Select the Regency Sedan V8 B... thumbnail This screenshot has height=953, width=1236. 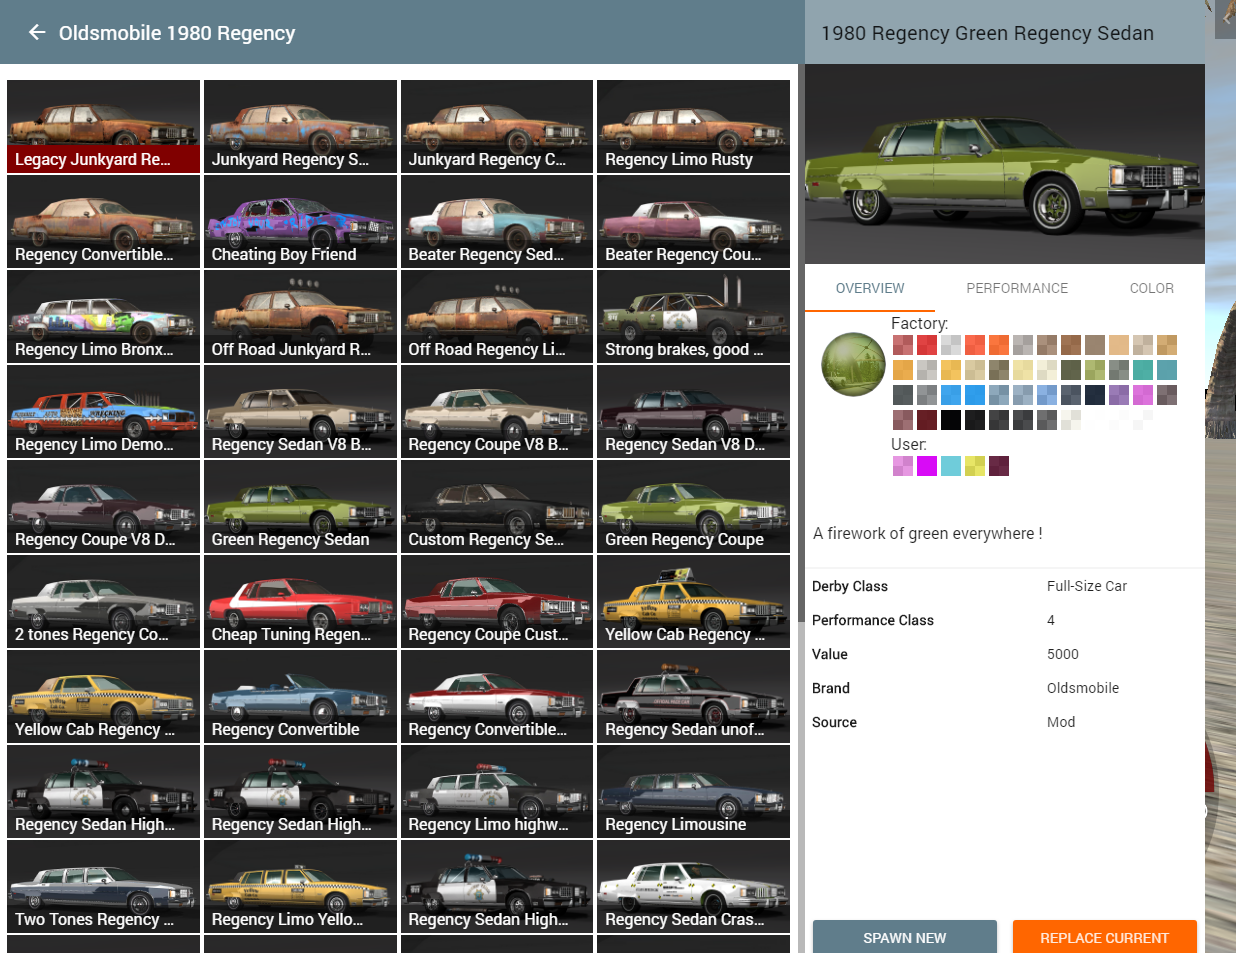tap(300, 411)
